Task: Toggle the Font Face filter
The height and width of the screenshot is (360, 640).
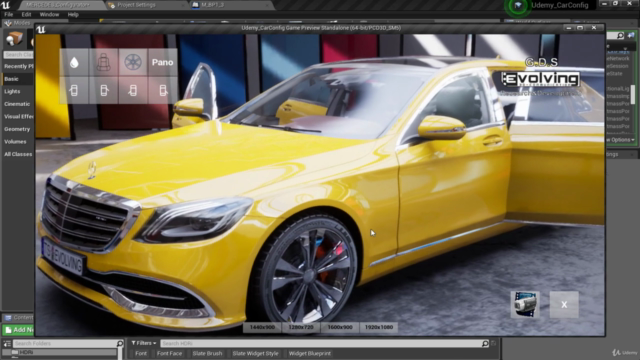Action: point(169,353)
